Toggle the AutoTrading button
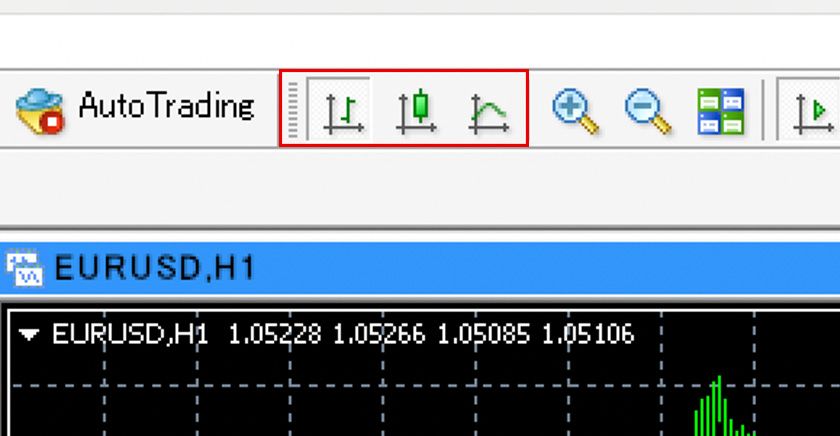Screen dimensions: 840x436 pyautogui.click(x=135, y=109)
